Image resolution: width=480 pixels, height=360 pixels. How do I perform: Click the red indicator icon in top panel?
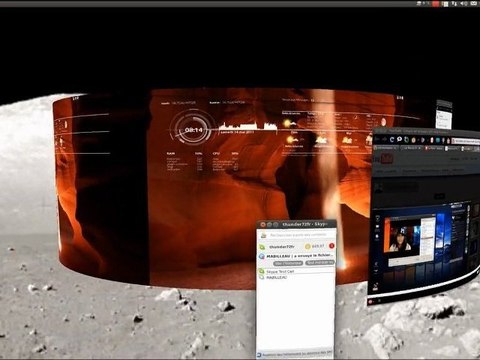coord(436,4)
